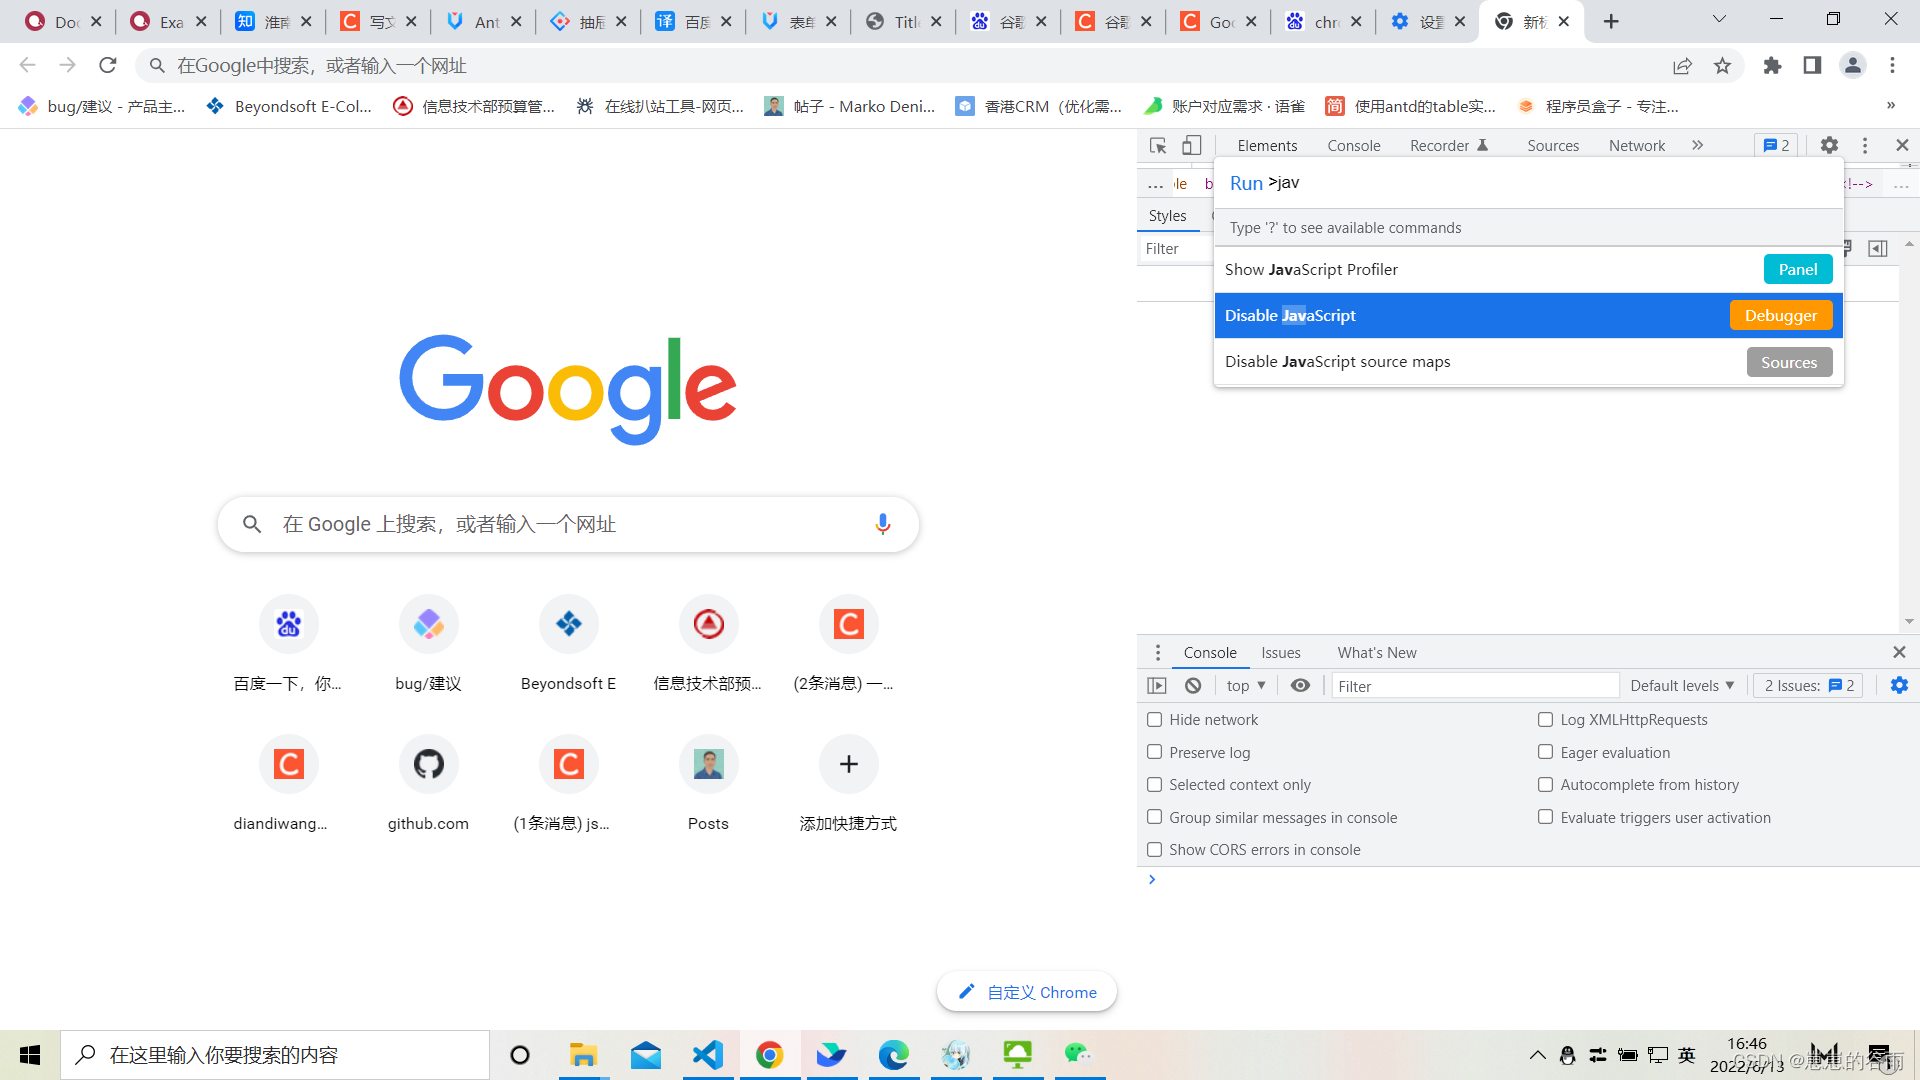Open the top context dropdown
Image resolution: width=1920 pixels, height=1080 pixels.
click(1246, 686)
